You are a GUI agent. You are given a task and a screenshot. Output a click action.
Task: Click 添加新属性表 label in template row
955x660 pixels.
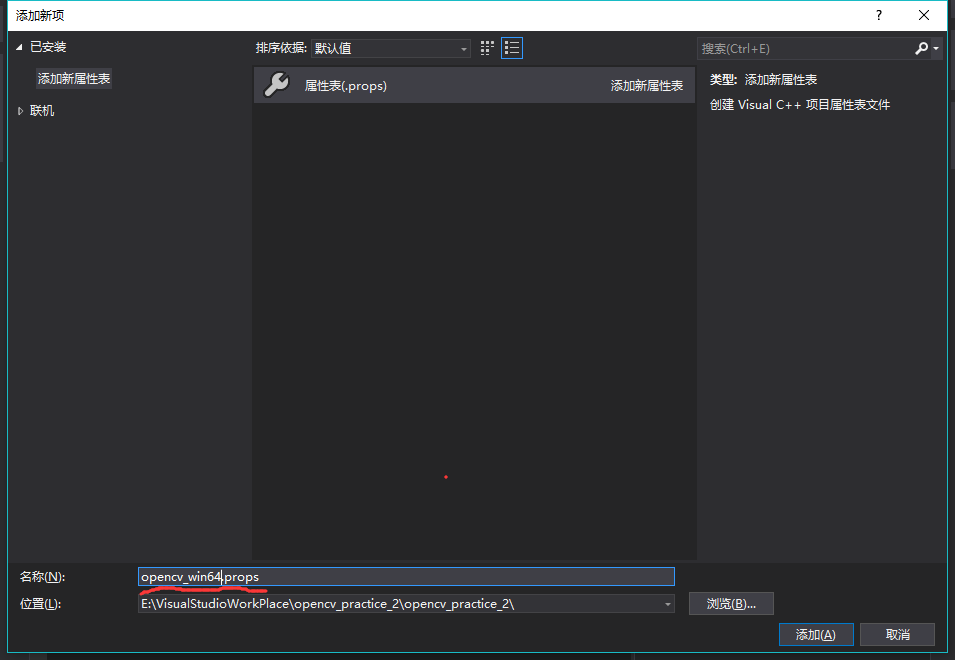point(647,86)
